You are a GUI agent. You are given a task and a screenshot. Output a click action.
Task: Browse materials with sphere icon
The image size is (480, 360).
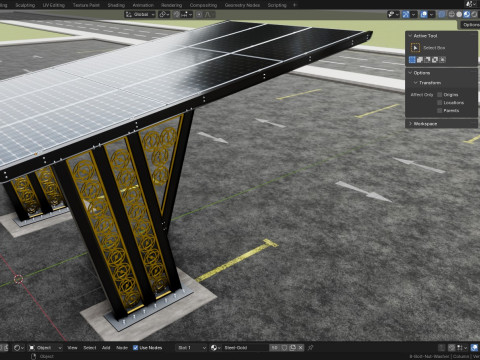point(216,348)
